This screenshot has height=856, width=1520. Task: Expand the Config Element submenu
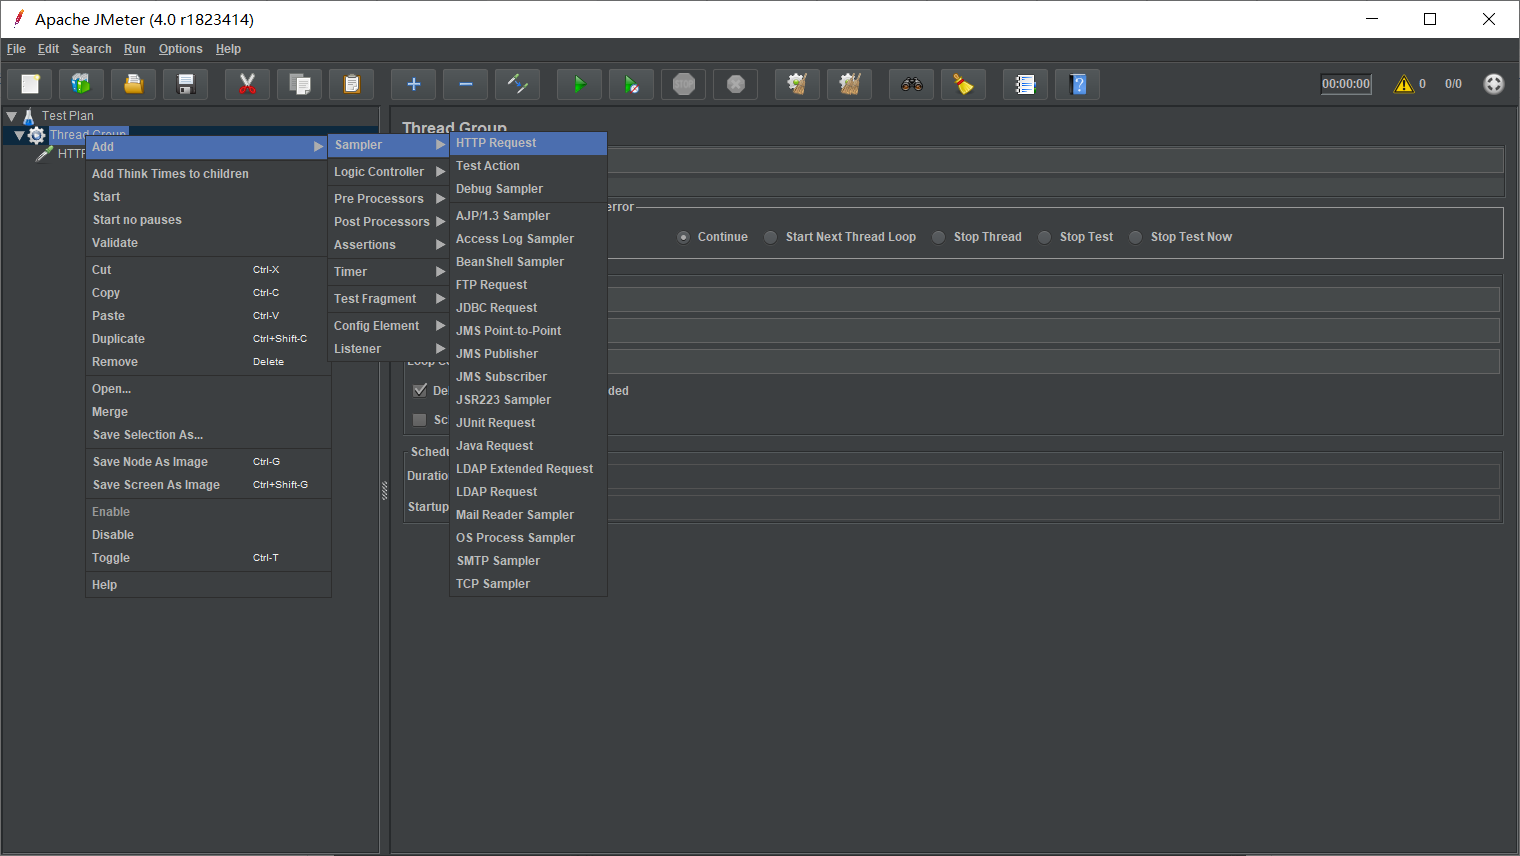(388, 326)
